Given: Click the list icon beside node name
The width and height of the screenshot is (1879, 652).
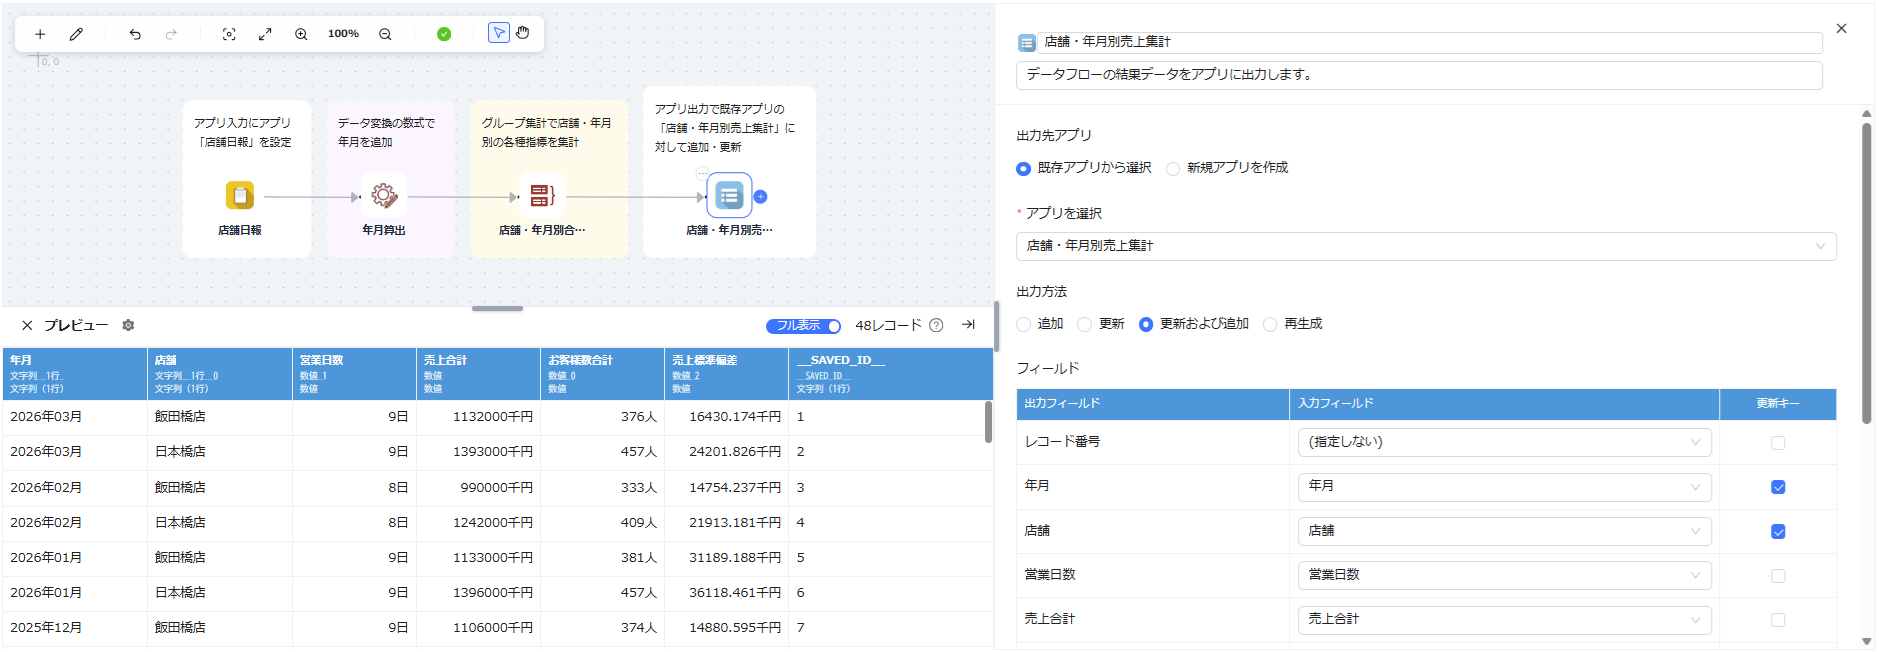Looking at the screenshot, I should [1026, 43].
